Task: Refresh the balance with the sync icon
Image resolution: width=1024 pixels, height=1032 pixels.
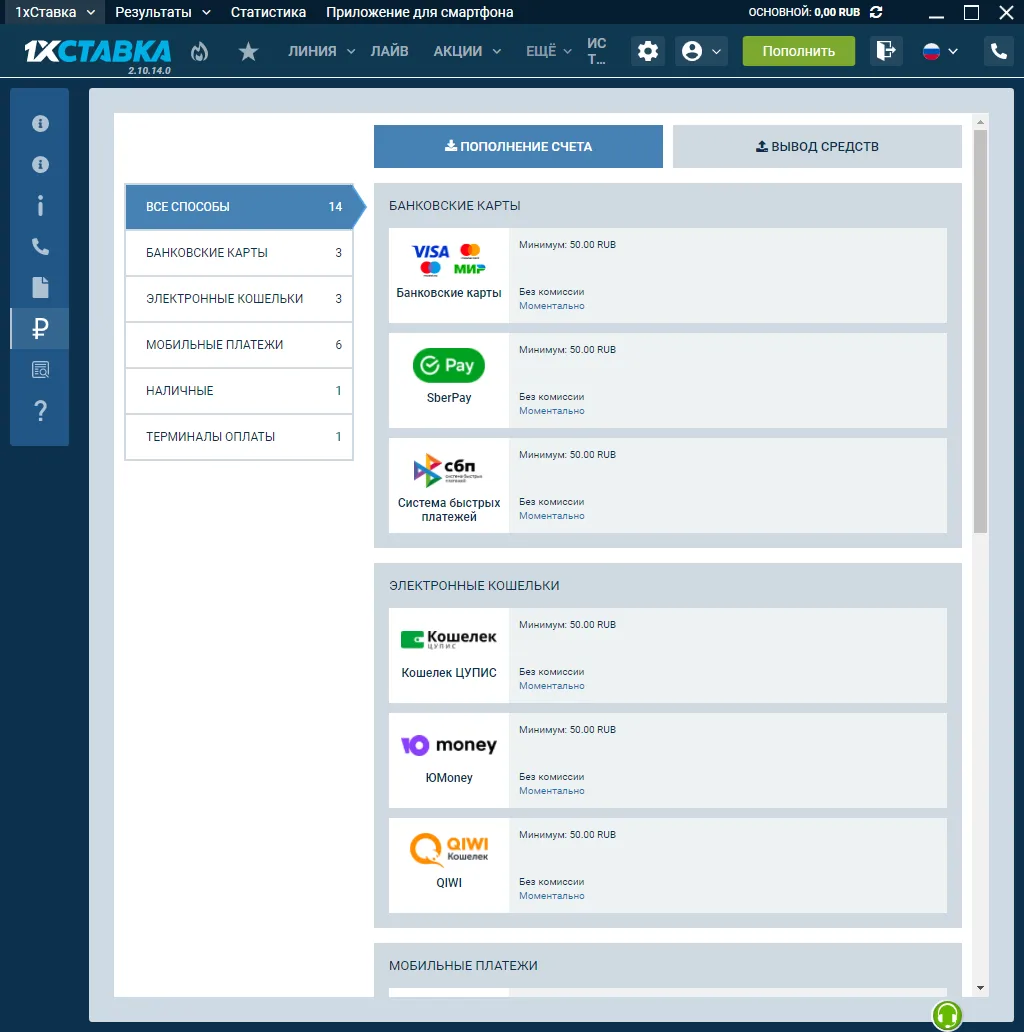Action: (x=877, y=12)
